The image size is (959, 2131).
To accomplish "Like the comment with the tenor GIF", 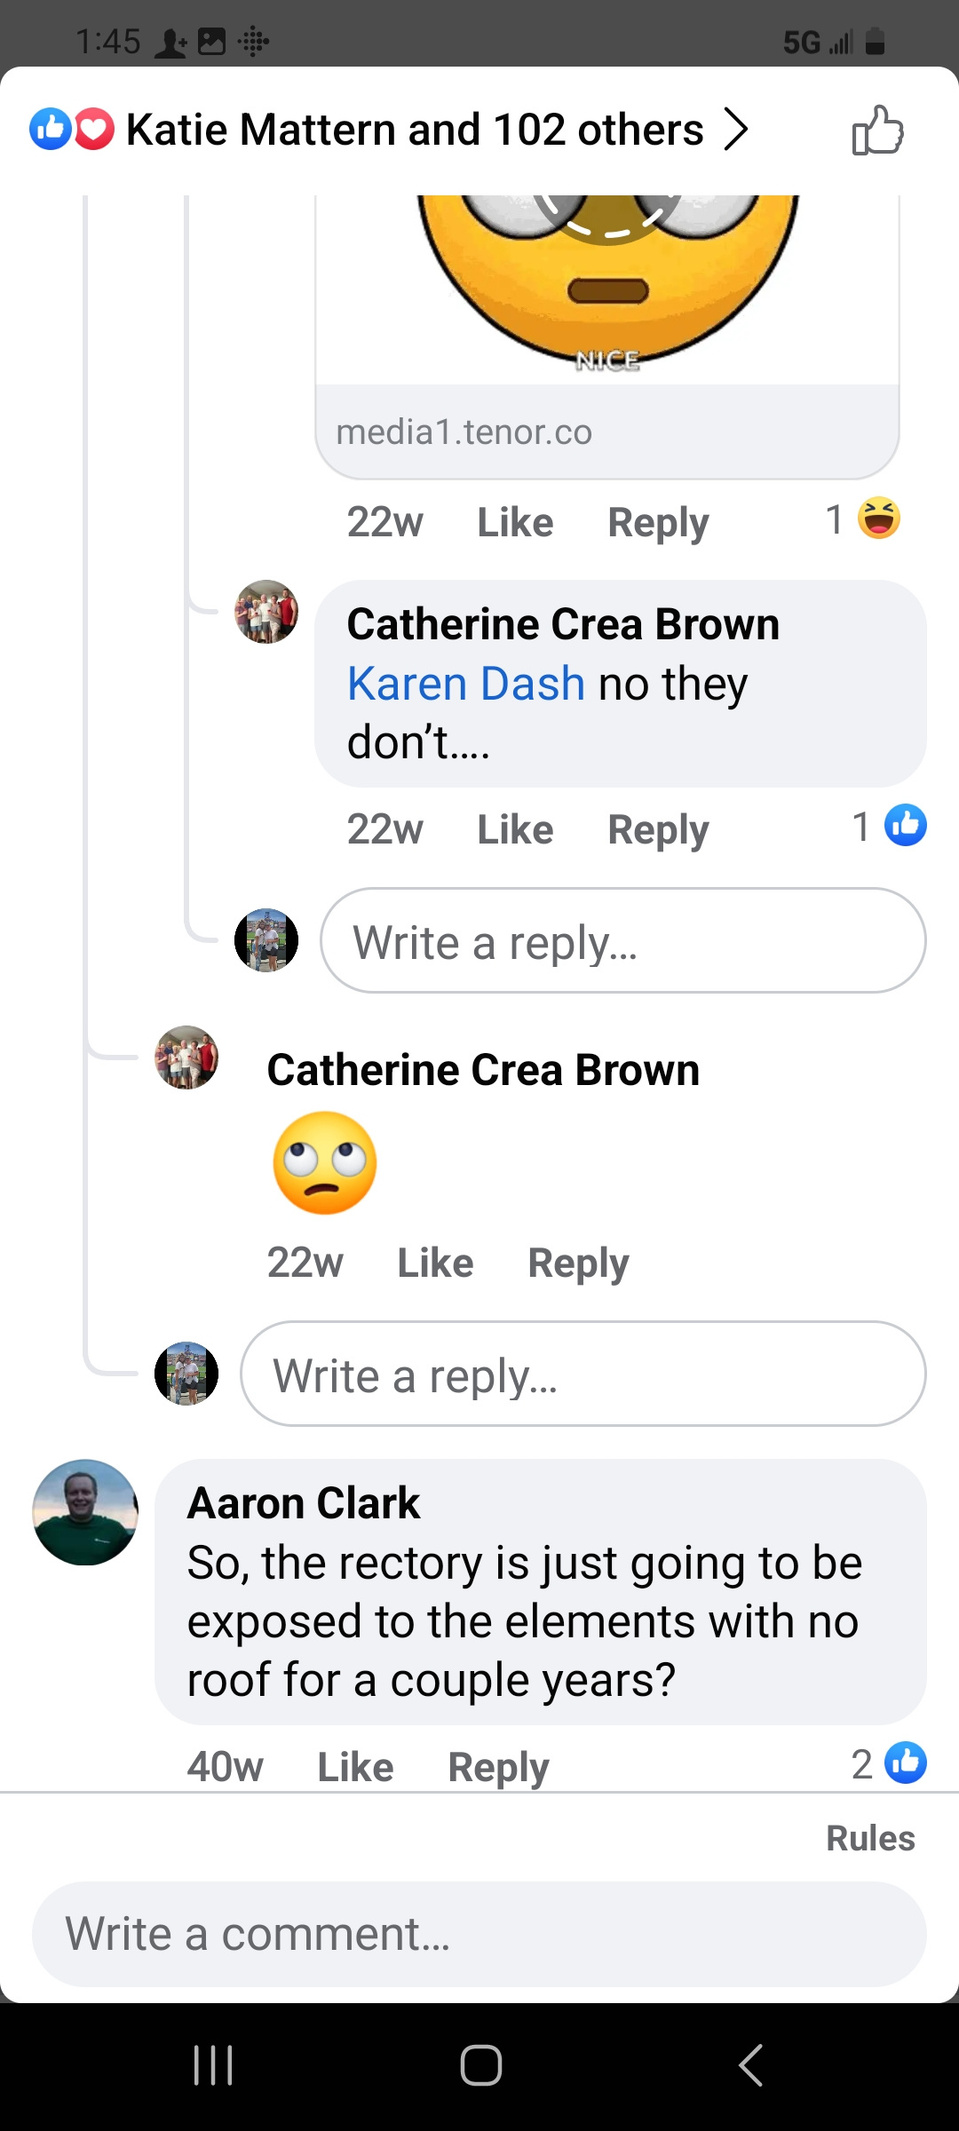I will (x=515, y=522).
